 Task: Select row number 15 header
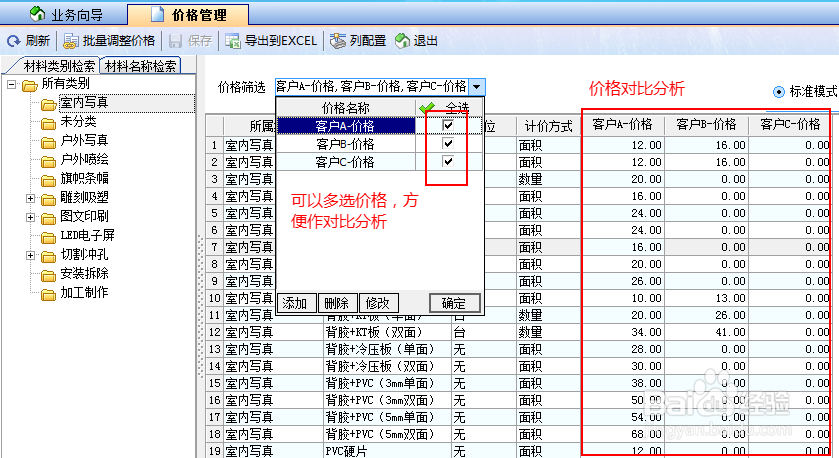tap(215, 383)
